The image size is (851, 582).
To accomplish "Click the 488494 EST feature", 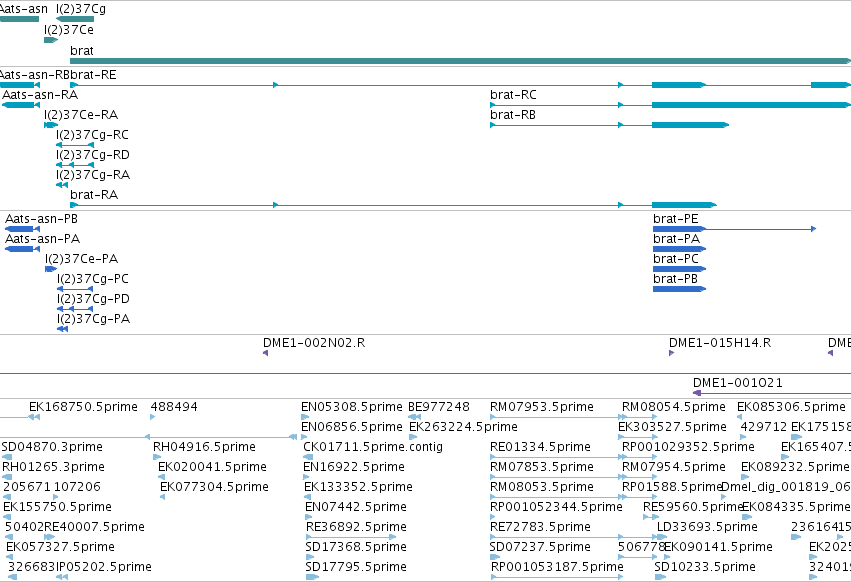I will tap(153, 417).
